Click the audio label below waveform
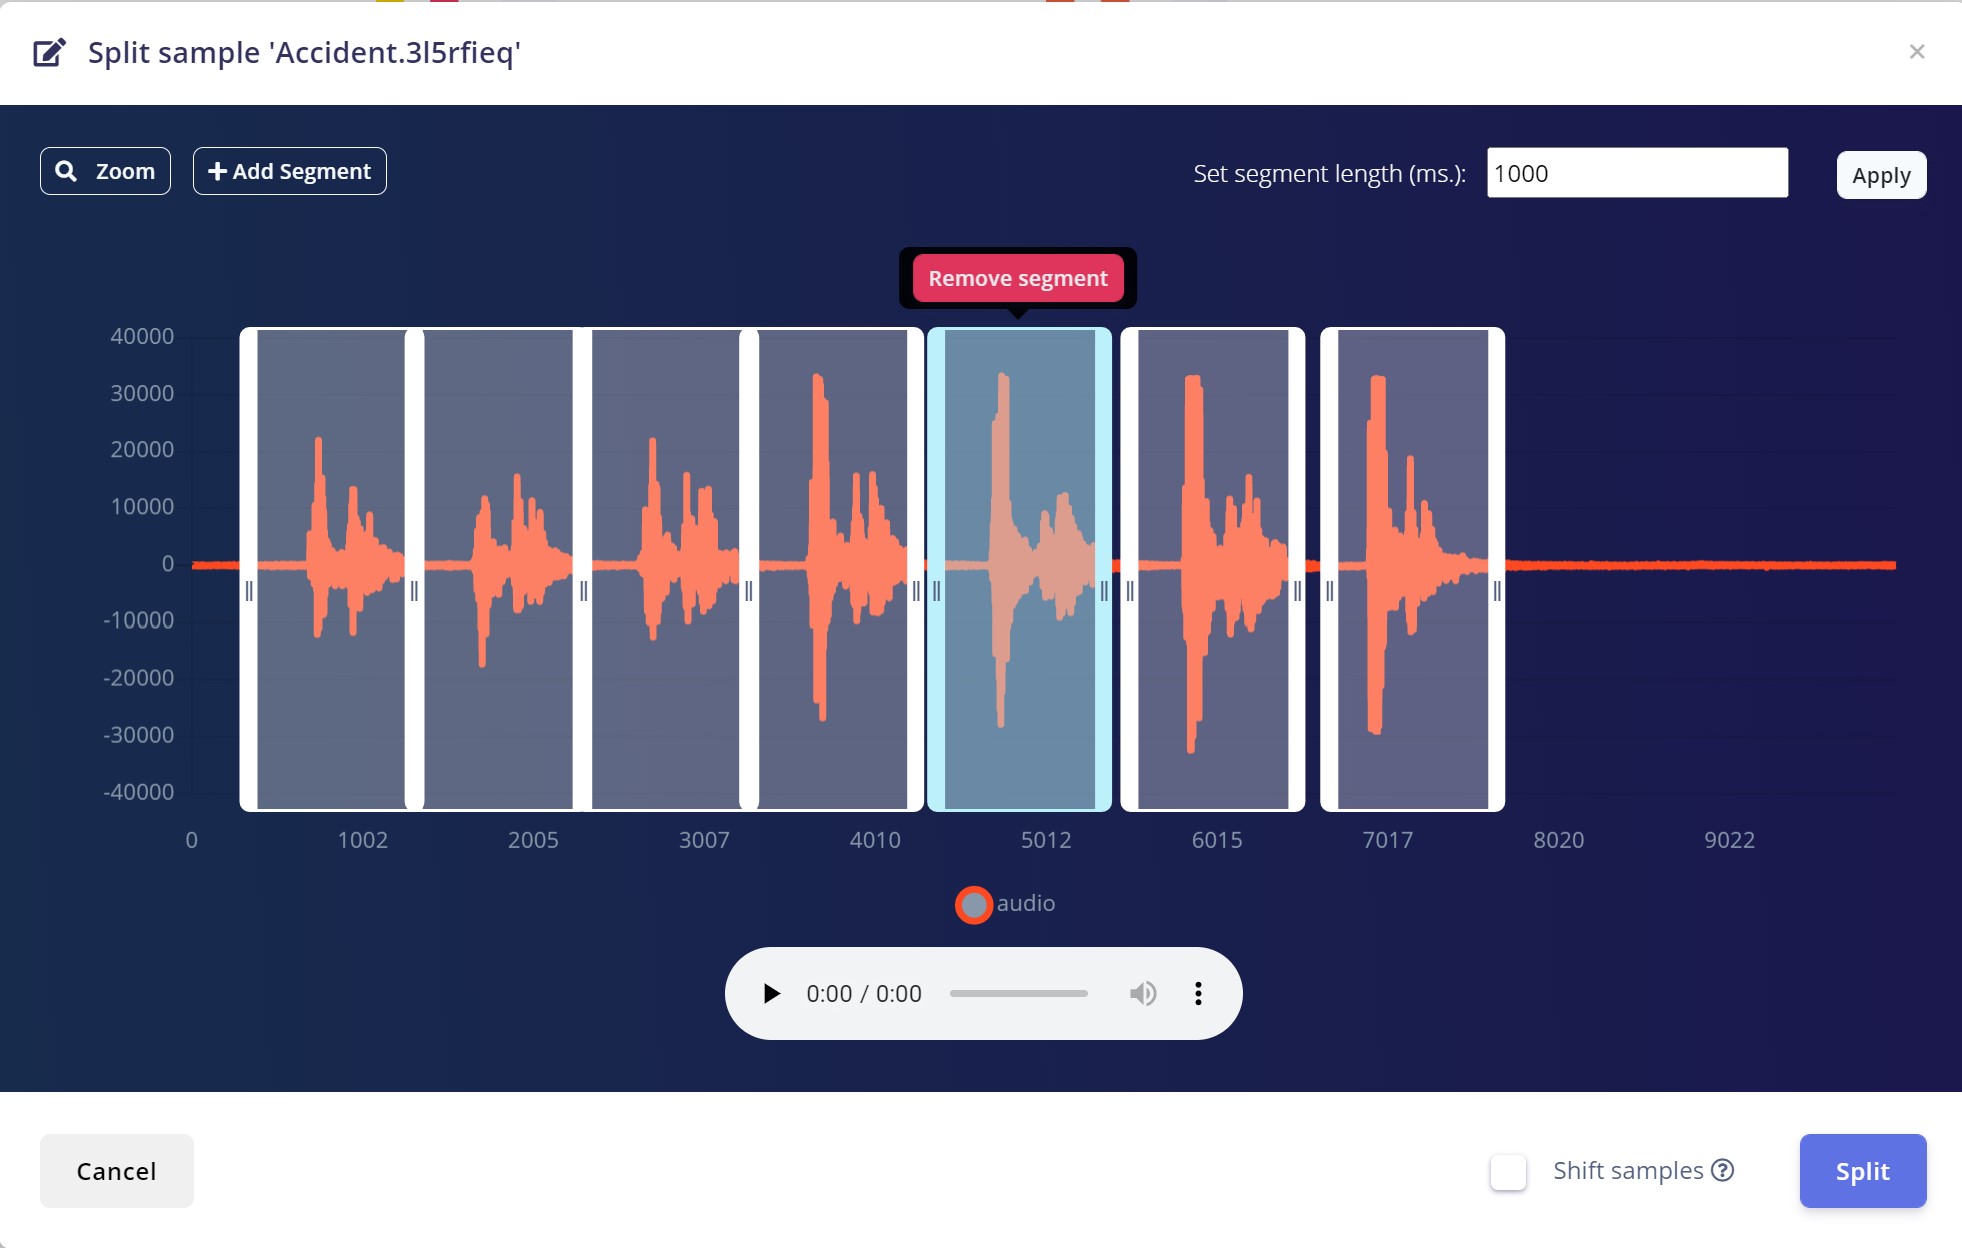This screenshot has height=1248, width=1962. pyautogui.click(x=1027, y=902)
